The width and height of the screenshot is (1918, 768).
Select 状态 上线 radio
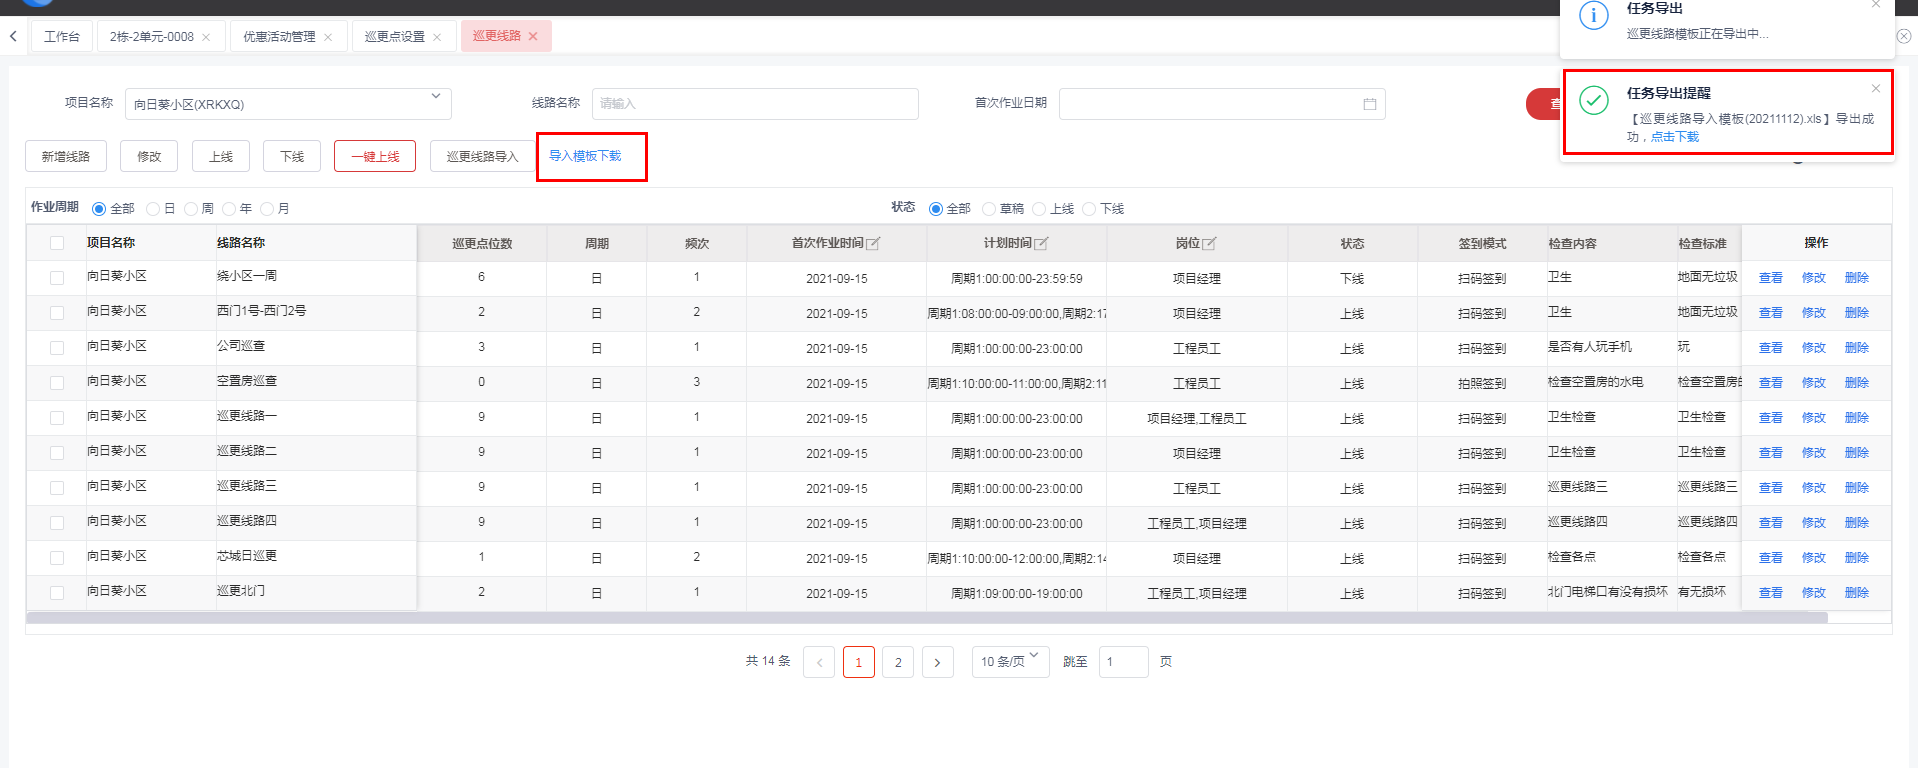[x=1039, y=209]
